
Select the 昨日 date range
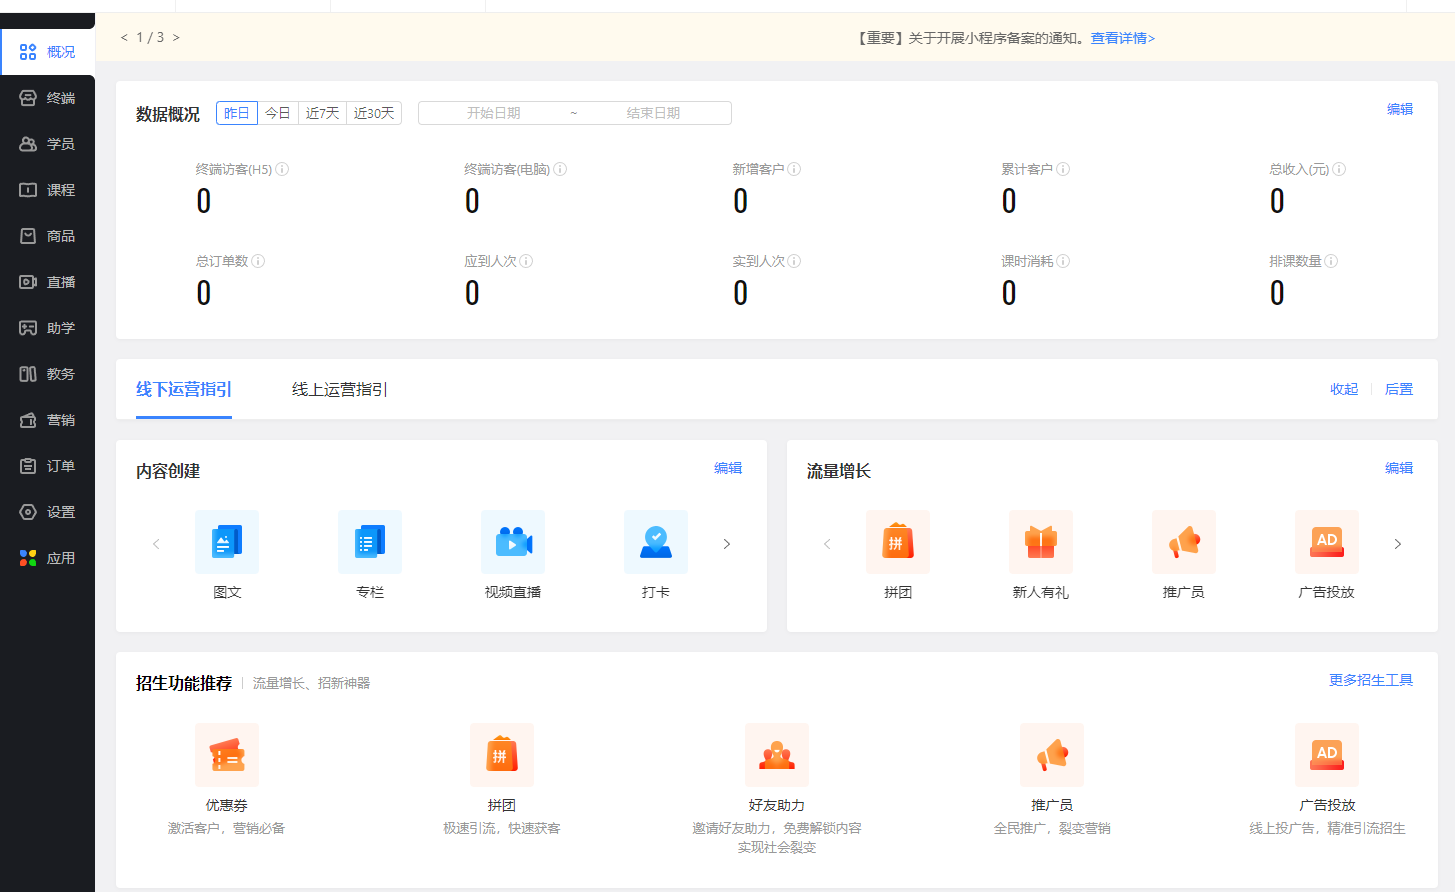point(237,113)
